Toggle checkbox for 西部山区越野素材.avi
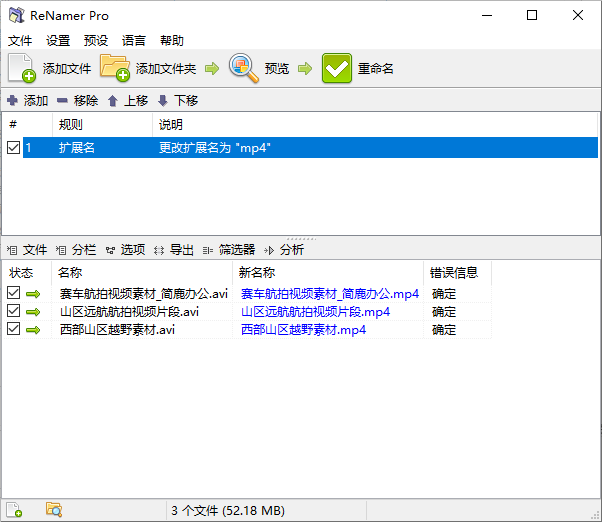Screen dimensions: 602x522 (x=13, y=329)
